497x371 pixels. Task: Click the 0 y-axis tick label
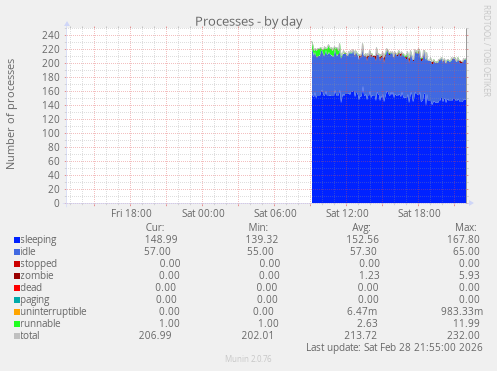(x=57, y=203)
